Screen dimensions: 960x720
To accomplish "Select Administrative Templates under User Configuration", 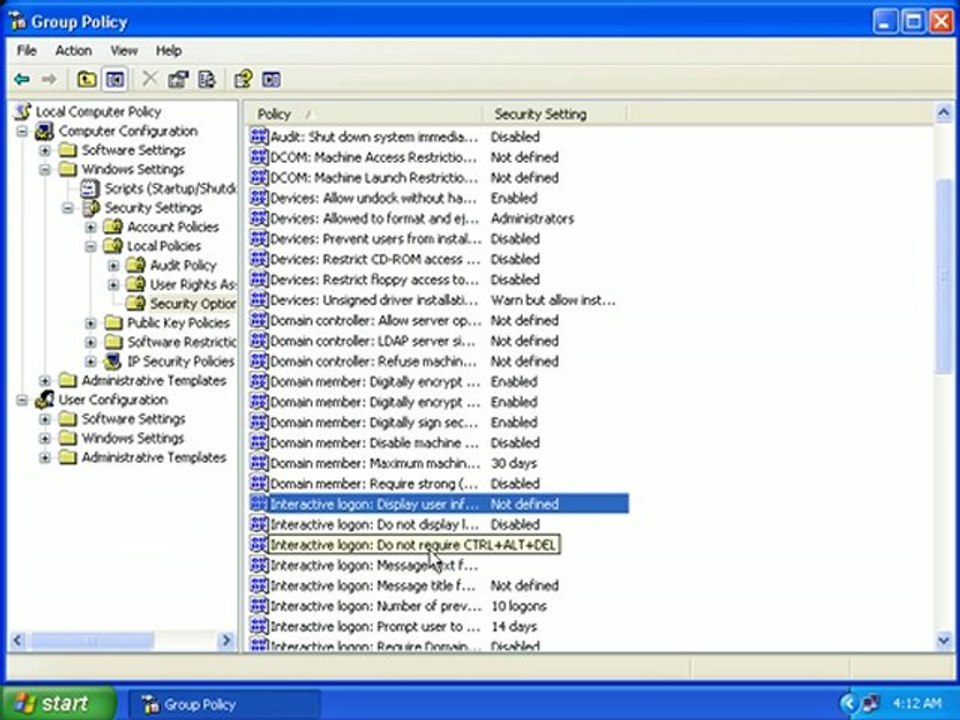I will coord(154,457).
